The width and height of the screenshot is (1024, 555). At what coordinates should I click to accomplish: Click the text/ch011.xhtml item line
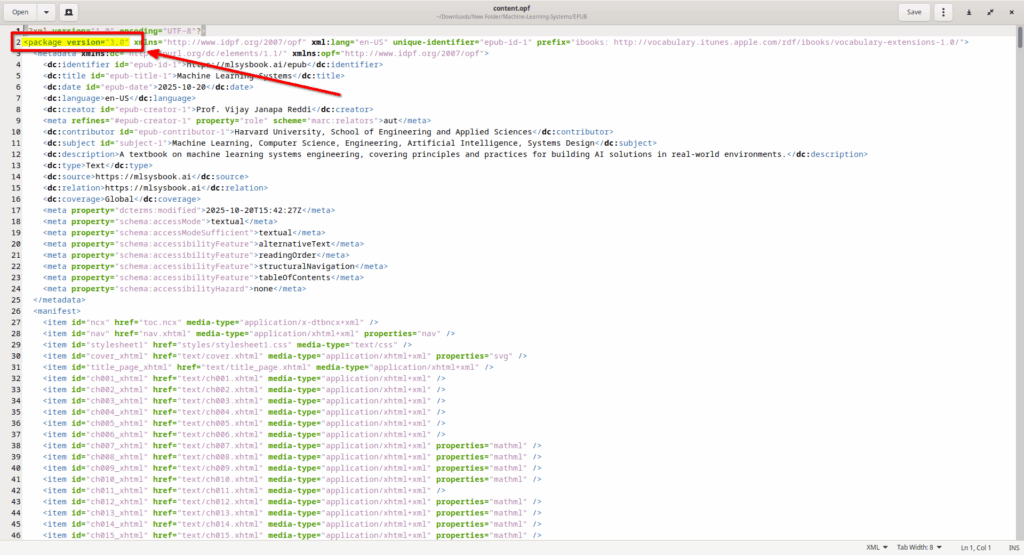coord(244,490)
